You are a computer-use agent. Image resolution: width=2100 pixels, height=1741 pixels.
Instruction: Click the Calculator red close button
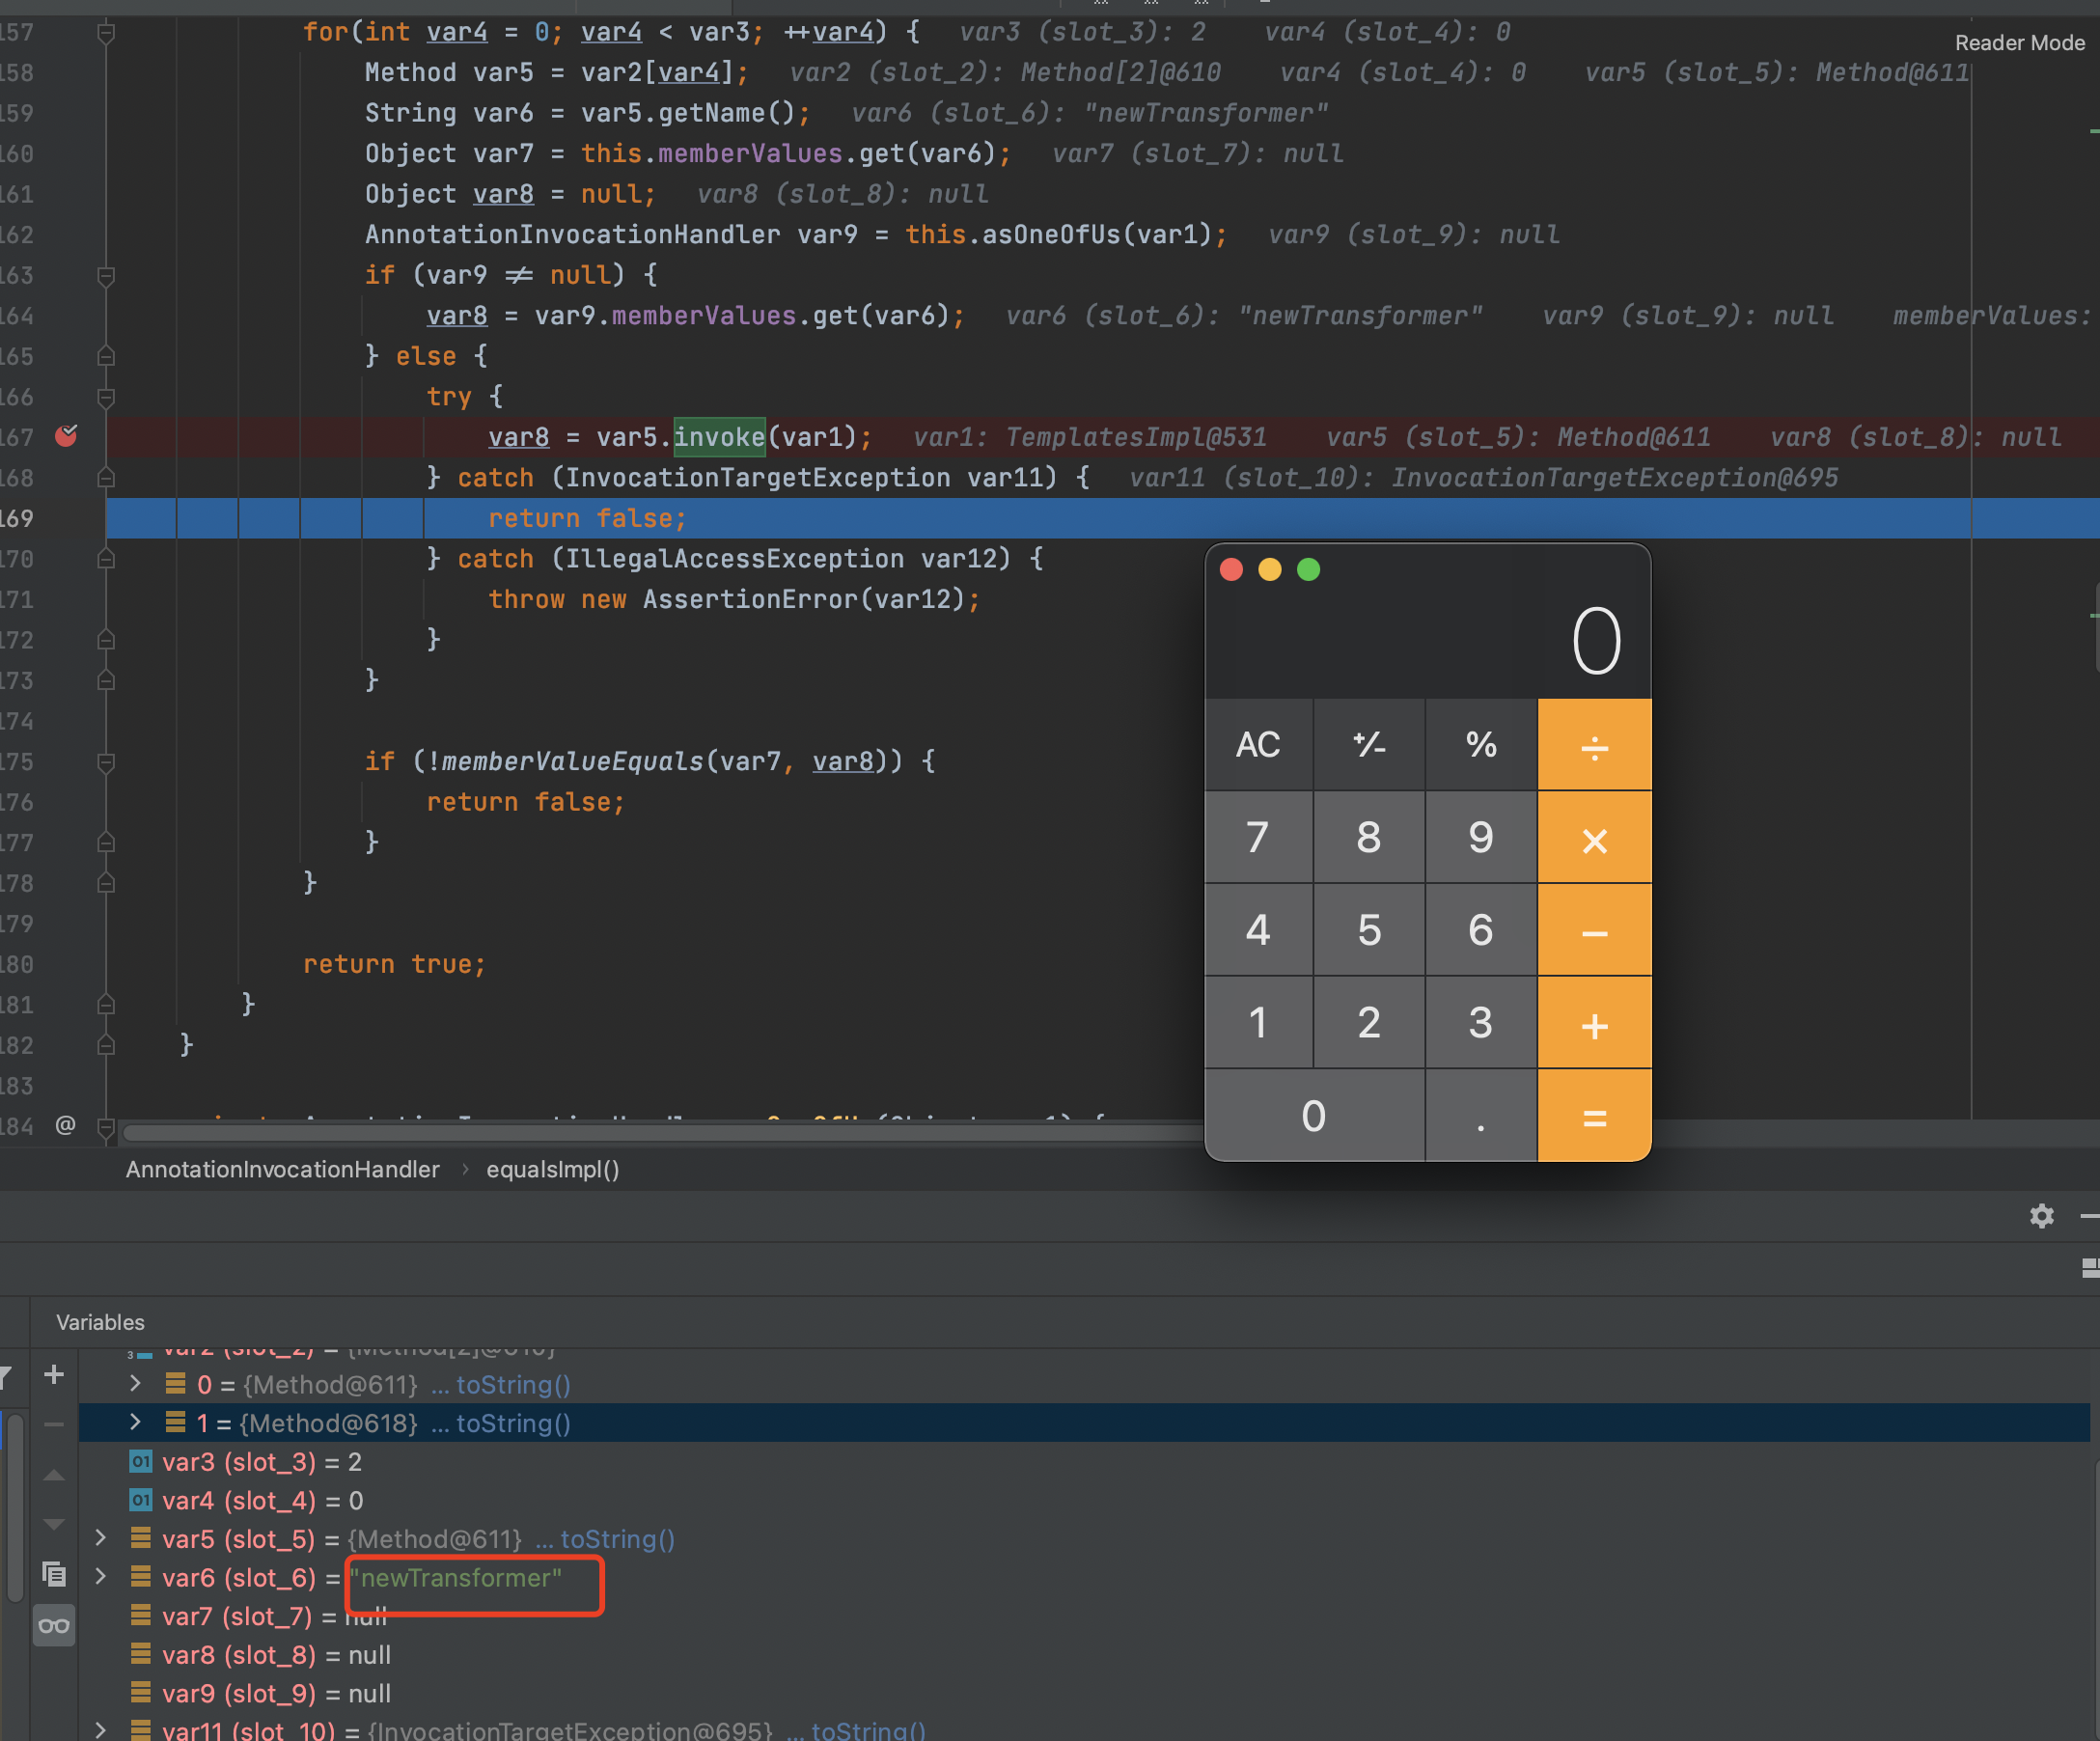pos(1232,569)
